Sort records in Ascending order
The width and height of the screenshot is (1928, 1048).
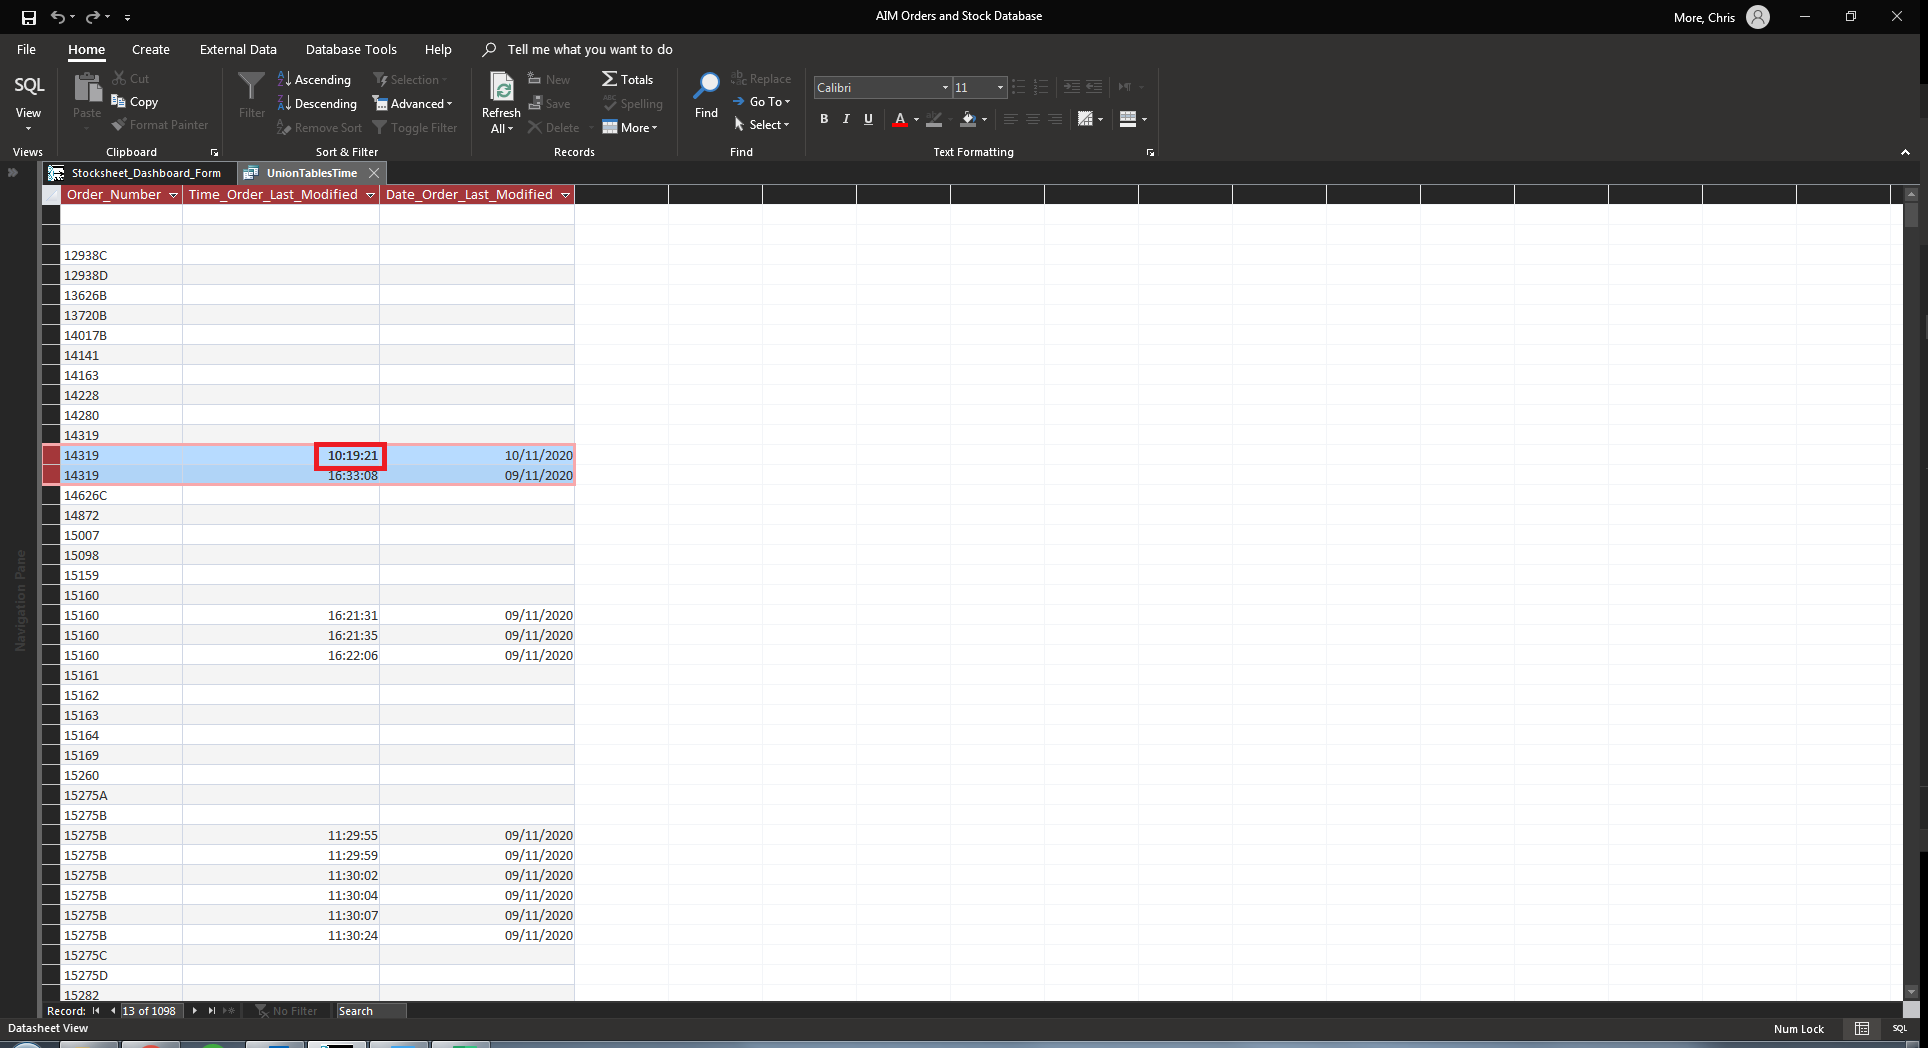click(x=314, y=80)
